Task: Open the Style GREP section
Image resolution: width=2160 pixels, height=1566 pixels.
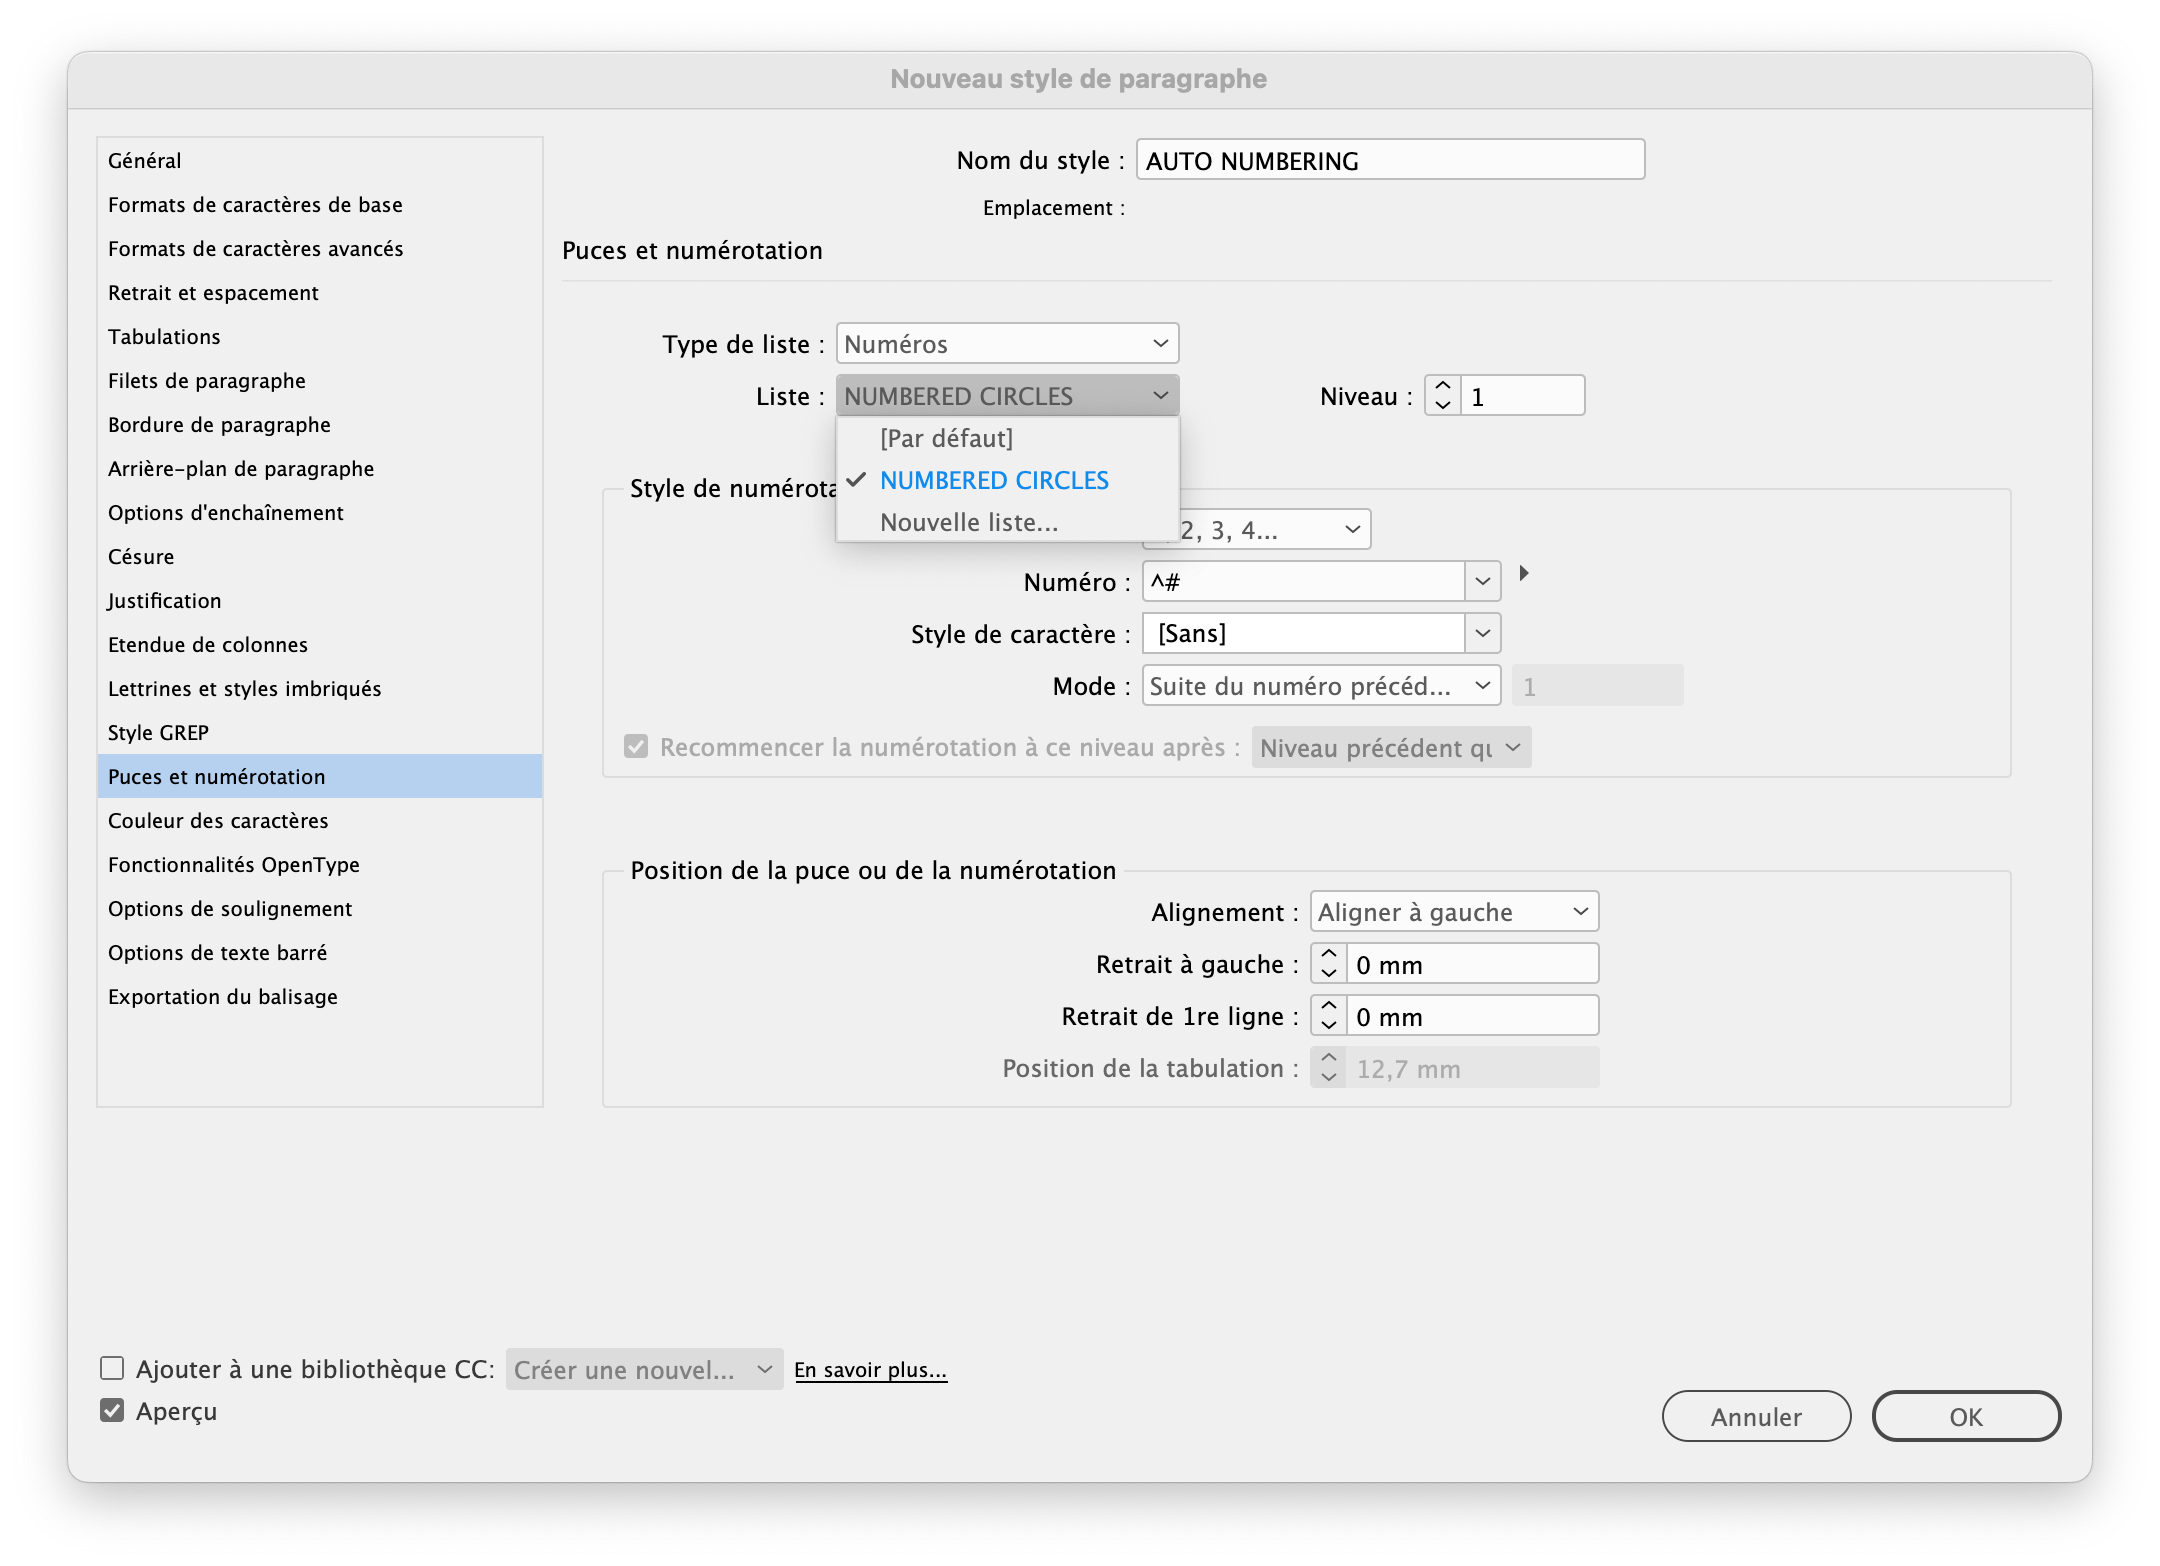Action: [x=158, y=733]
